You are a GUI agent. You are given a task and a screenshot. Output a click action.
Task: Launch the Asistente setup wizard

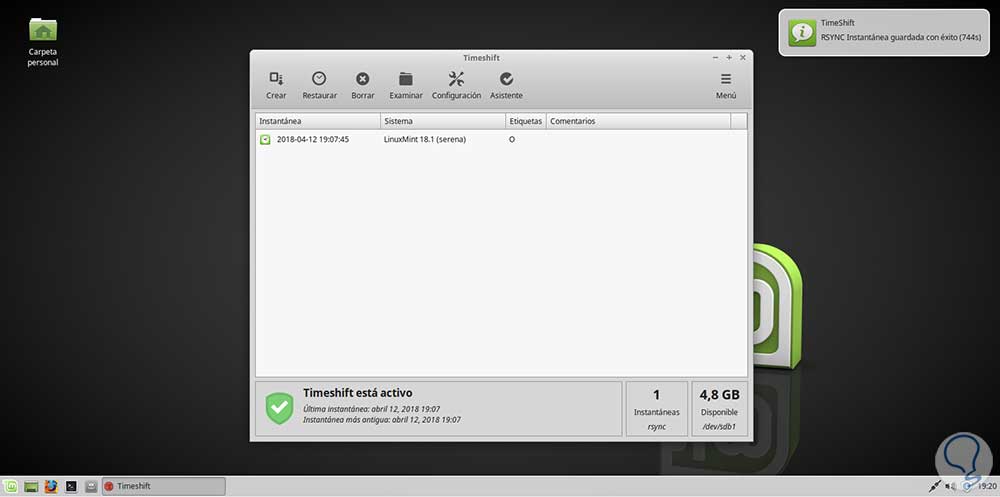pyautogui.click(x=506, y=85)
